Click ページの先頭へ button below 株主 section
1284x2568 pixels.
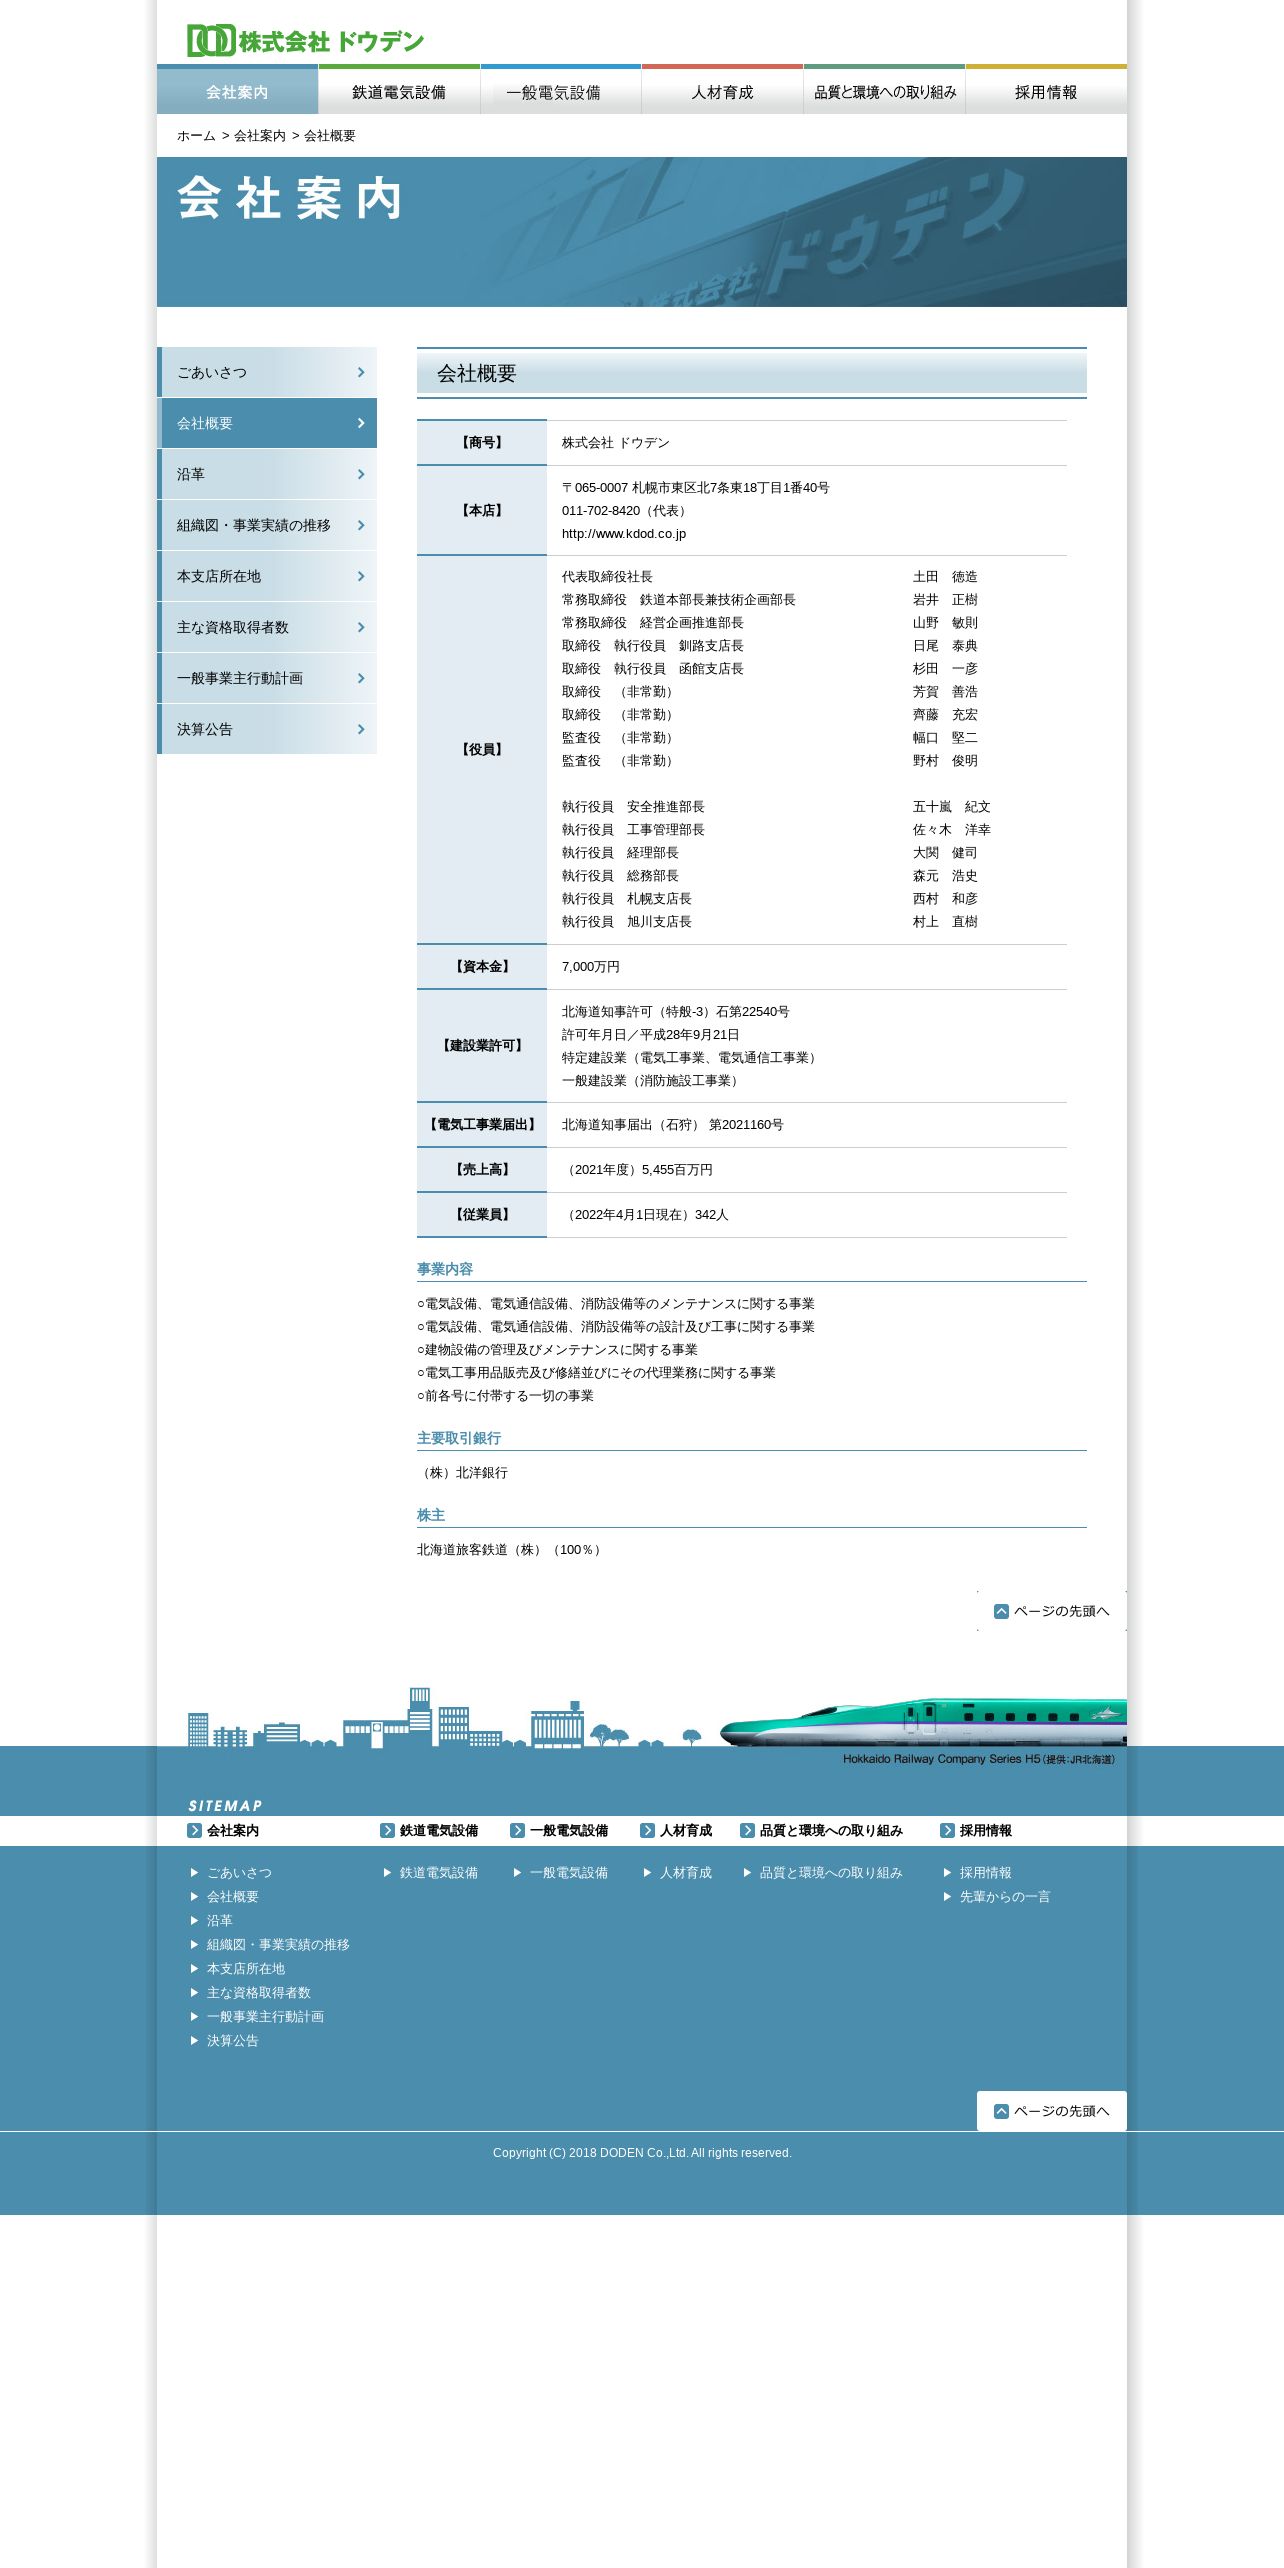1052,1611
